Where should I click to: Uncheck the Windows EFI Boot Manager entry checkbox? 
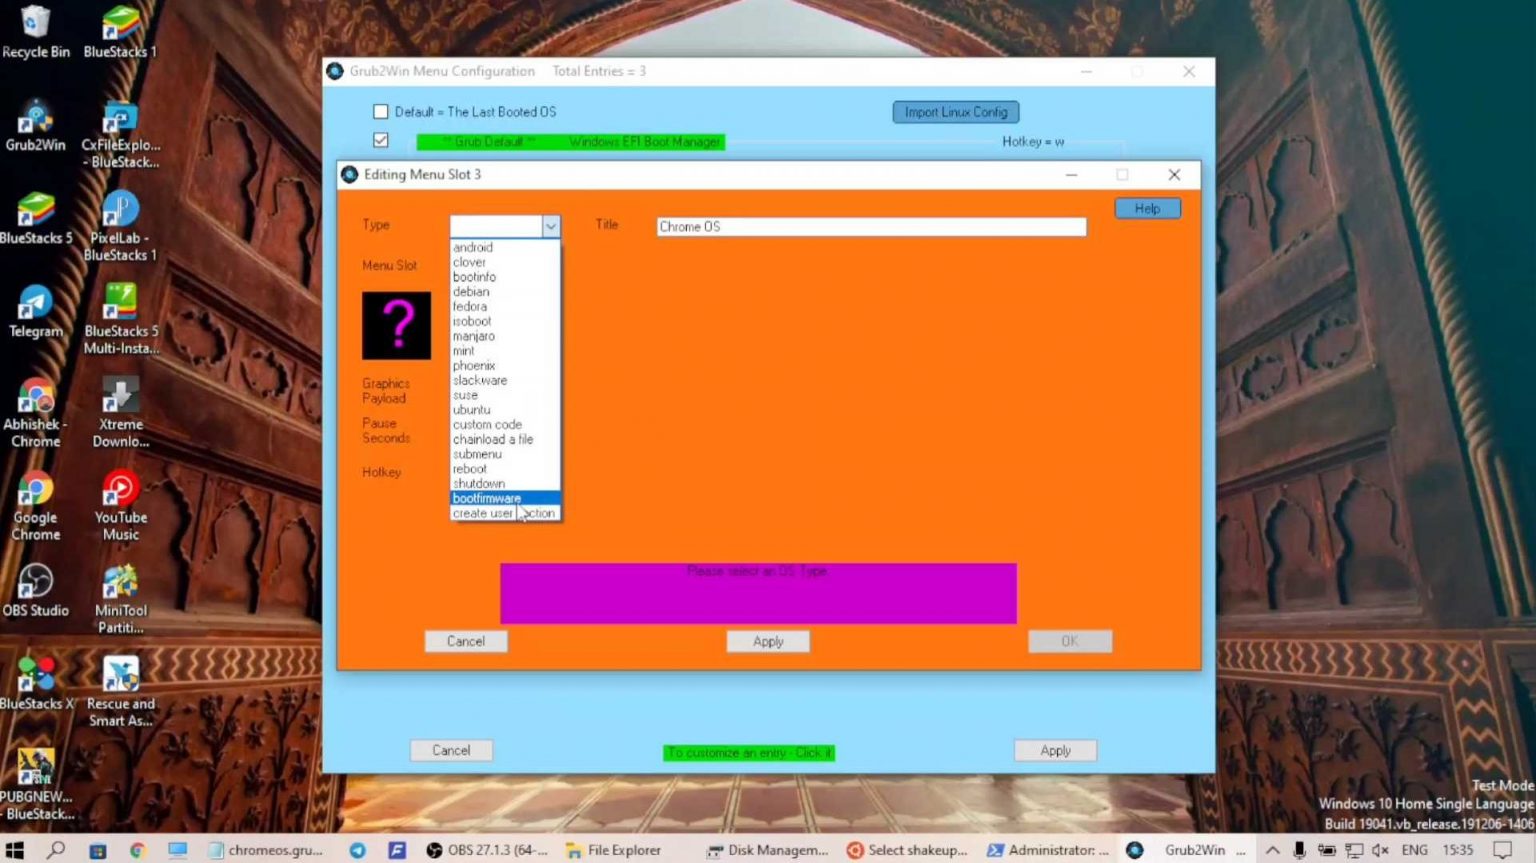click(381, 141)
